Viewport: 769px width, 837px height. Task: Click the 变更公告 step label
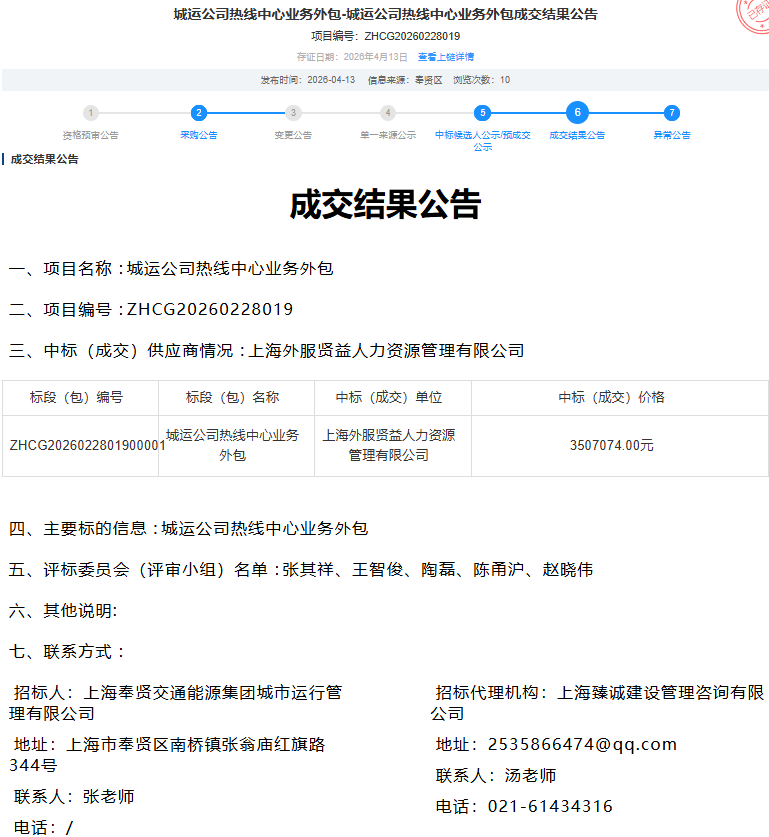coord(293,135)
